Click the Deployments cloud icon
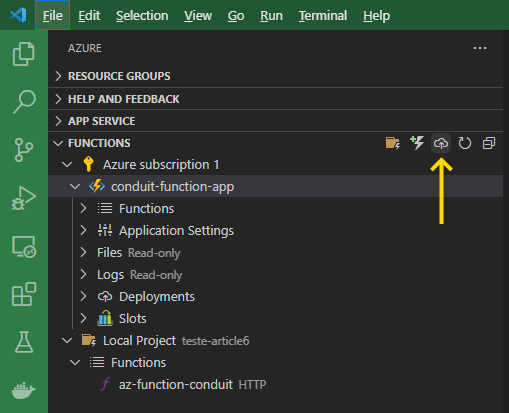Viewport: 509px width, 413px height. [105, 297]
